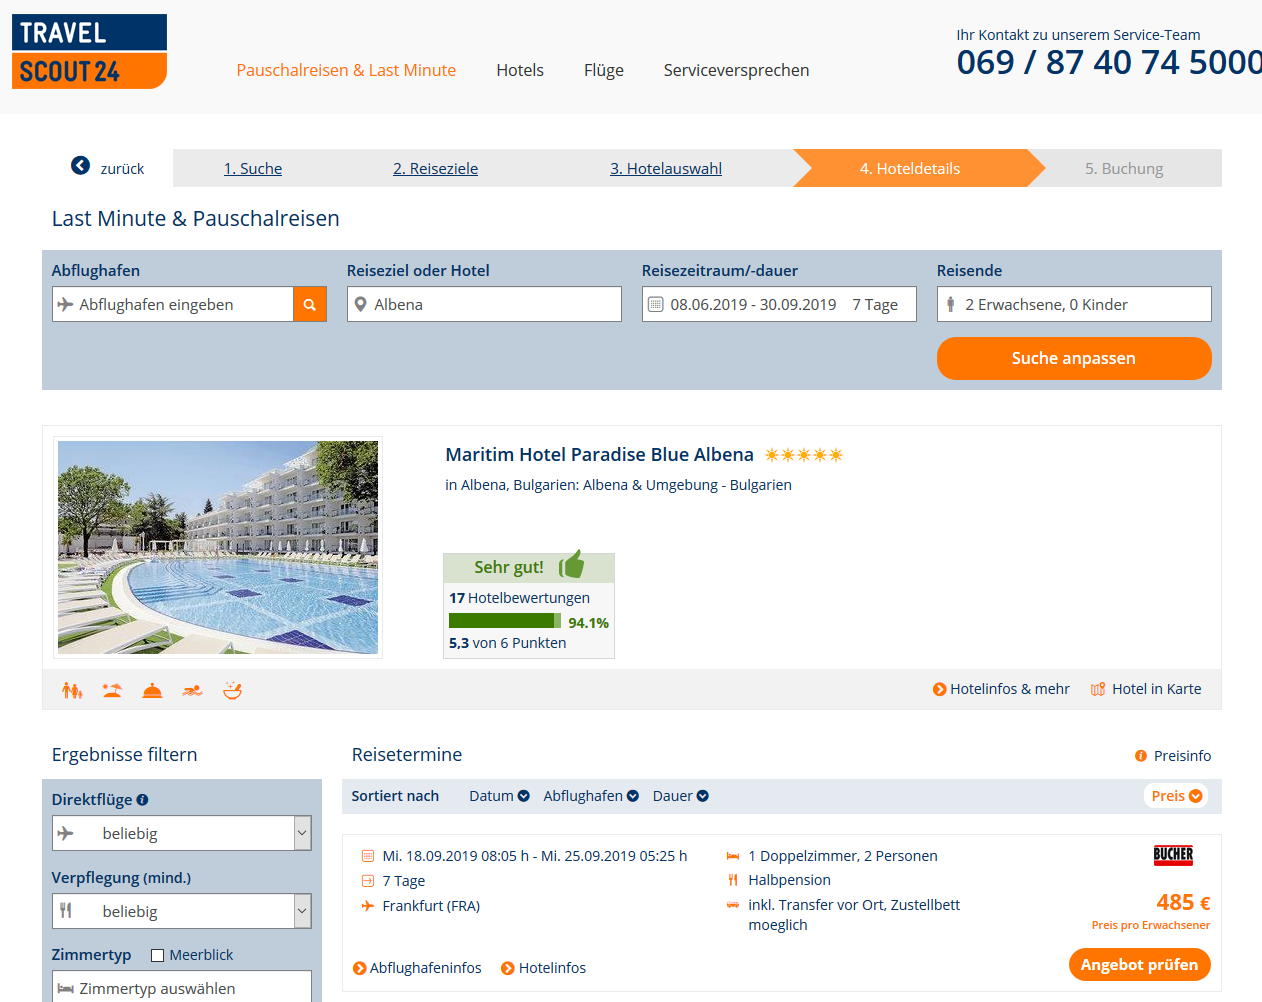Viewport: 1262px width, 1002px height.
Task: Click the room service bell feature icon
Action: [x=152, y=690]
